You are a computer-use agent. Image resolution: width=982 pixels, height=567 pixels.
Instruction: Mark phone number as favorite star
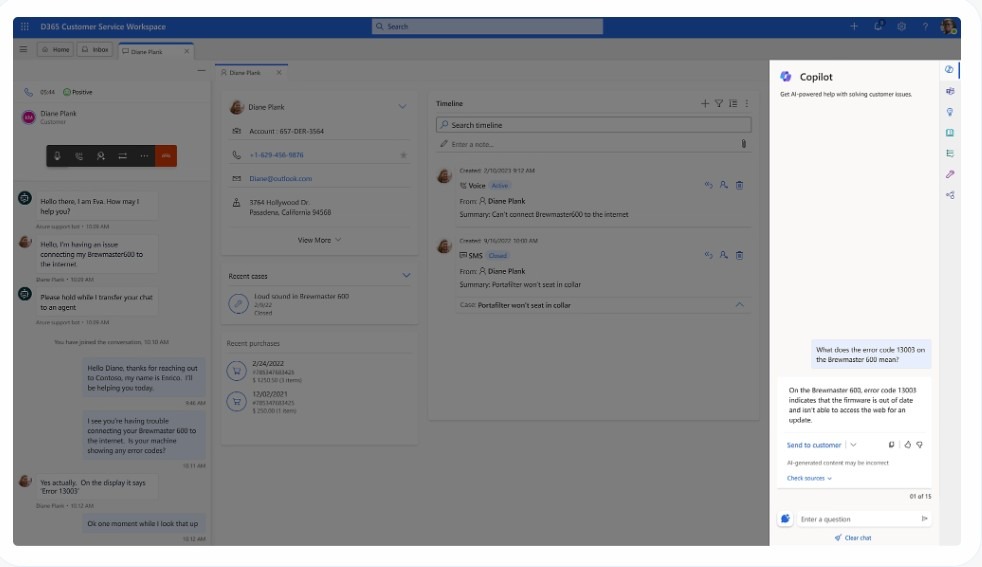click(x=403, y=155)
